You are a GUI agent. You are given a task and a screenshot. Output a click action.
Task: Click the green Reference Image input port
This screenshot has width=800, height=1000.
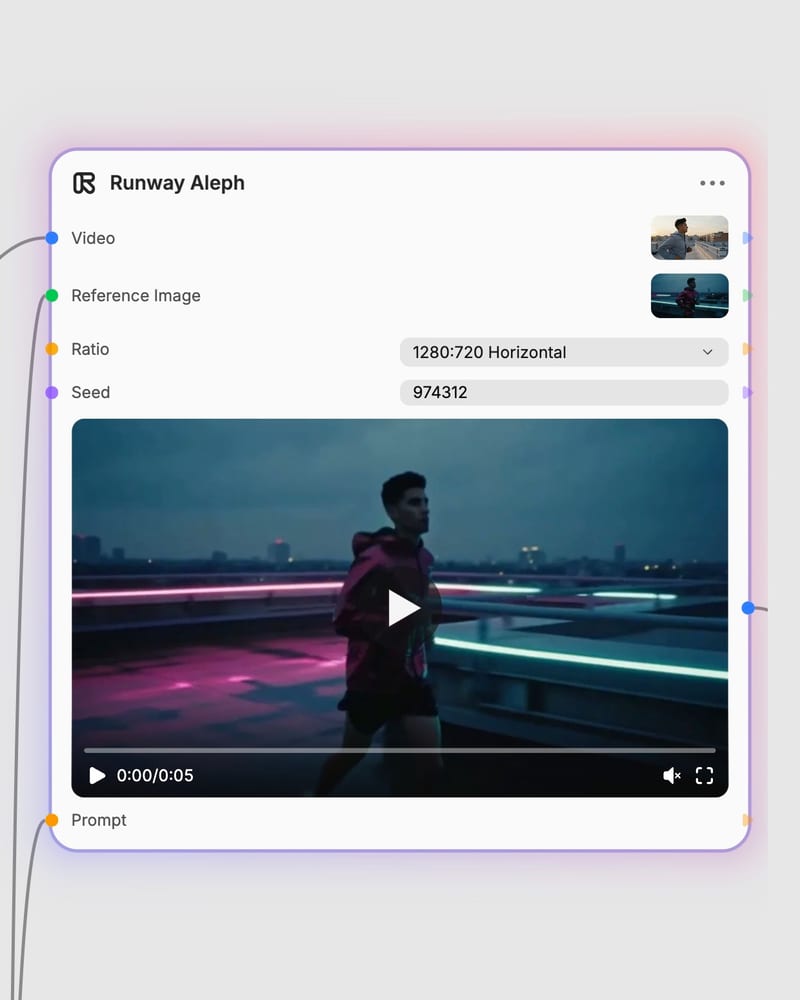pyautogui.click(x=52, y=295)
